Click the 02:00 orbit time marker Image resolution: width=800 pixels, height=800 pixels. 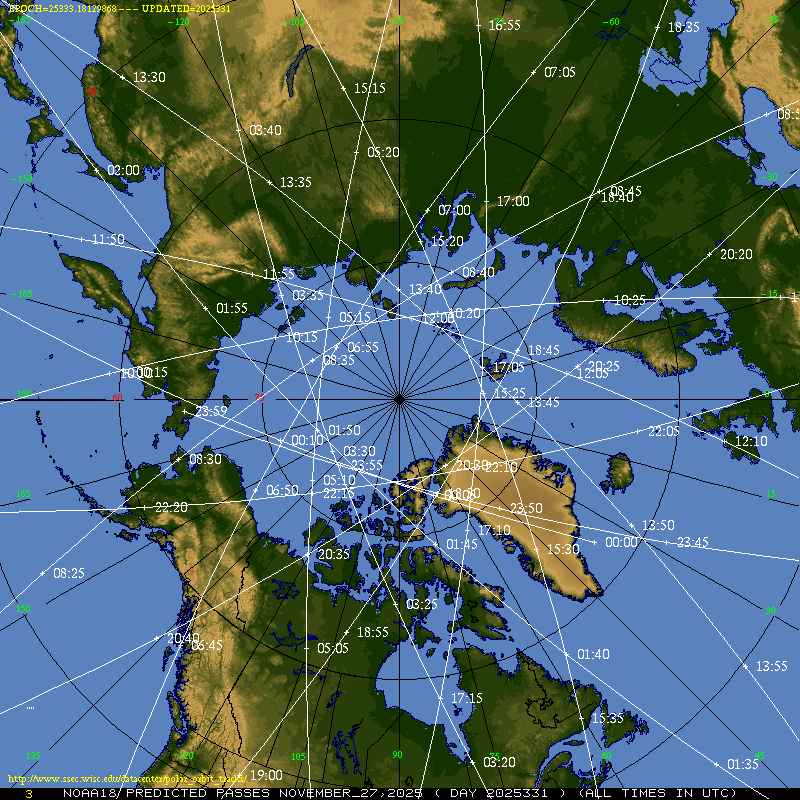point(122,170)
